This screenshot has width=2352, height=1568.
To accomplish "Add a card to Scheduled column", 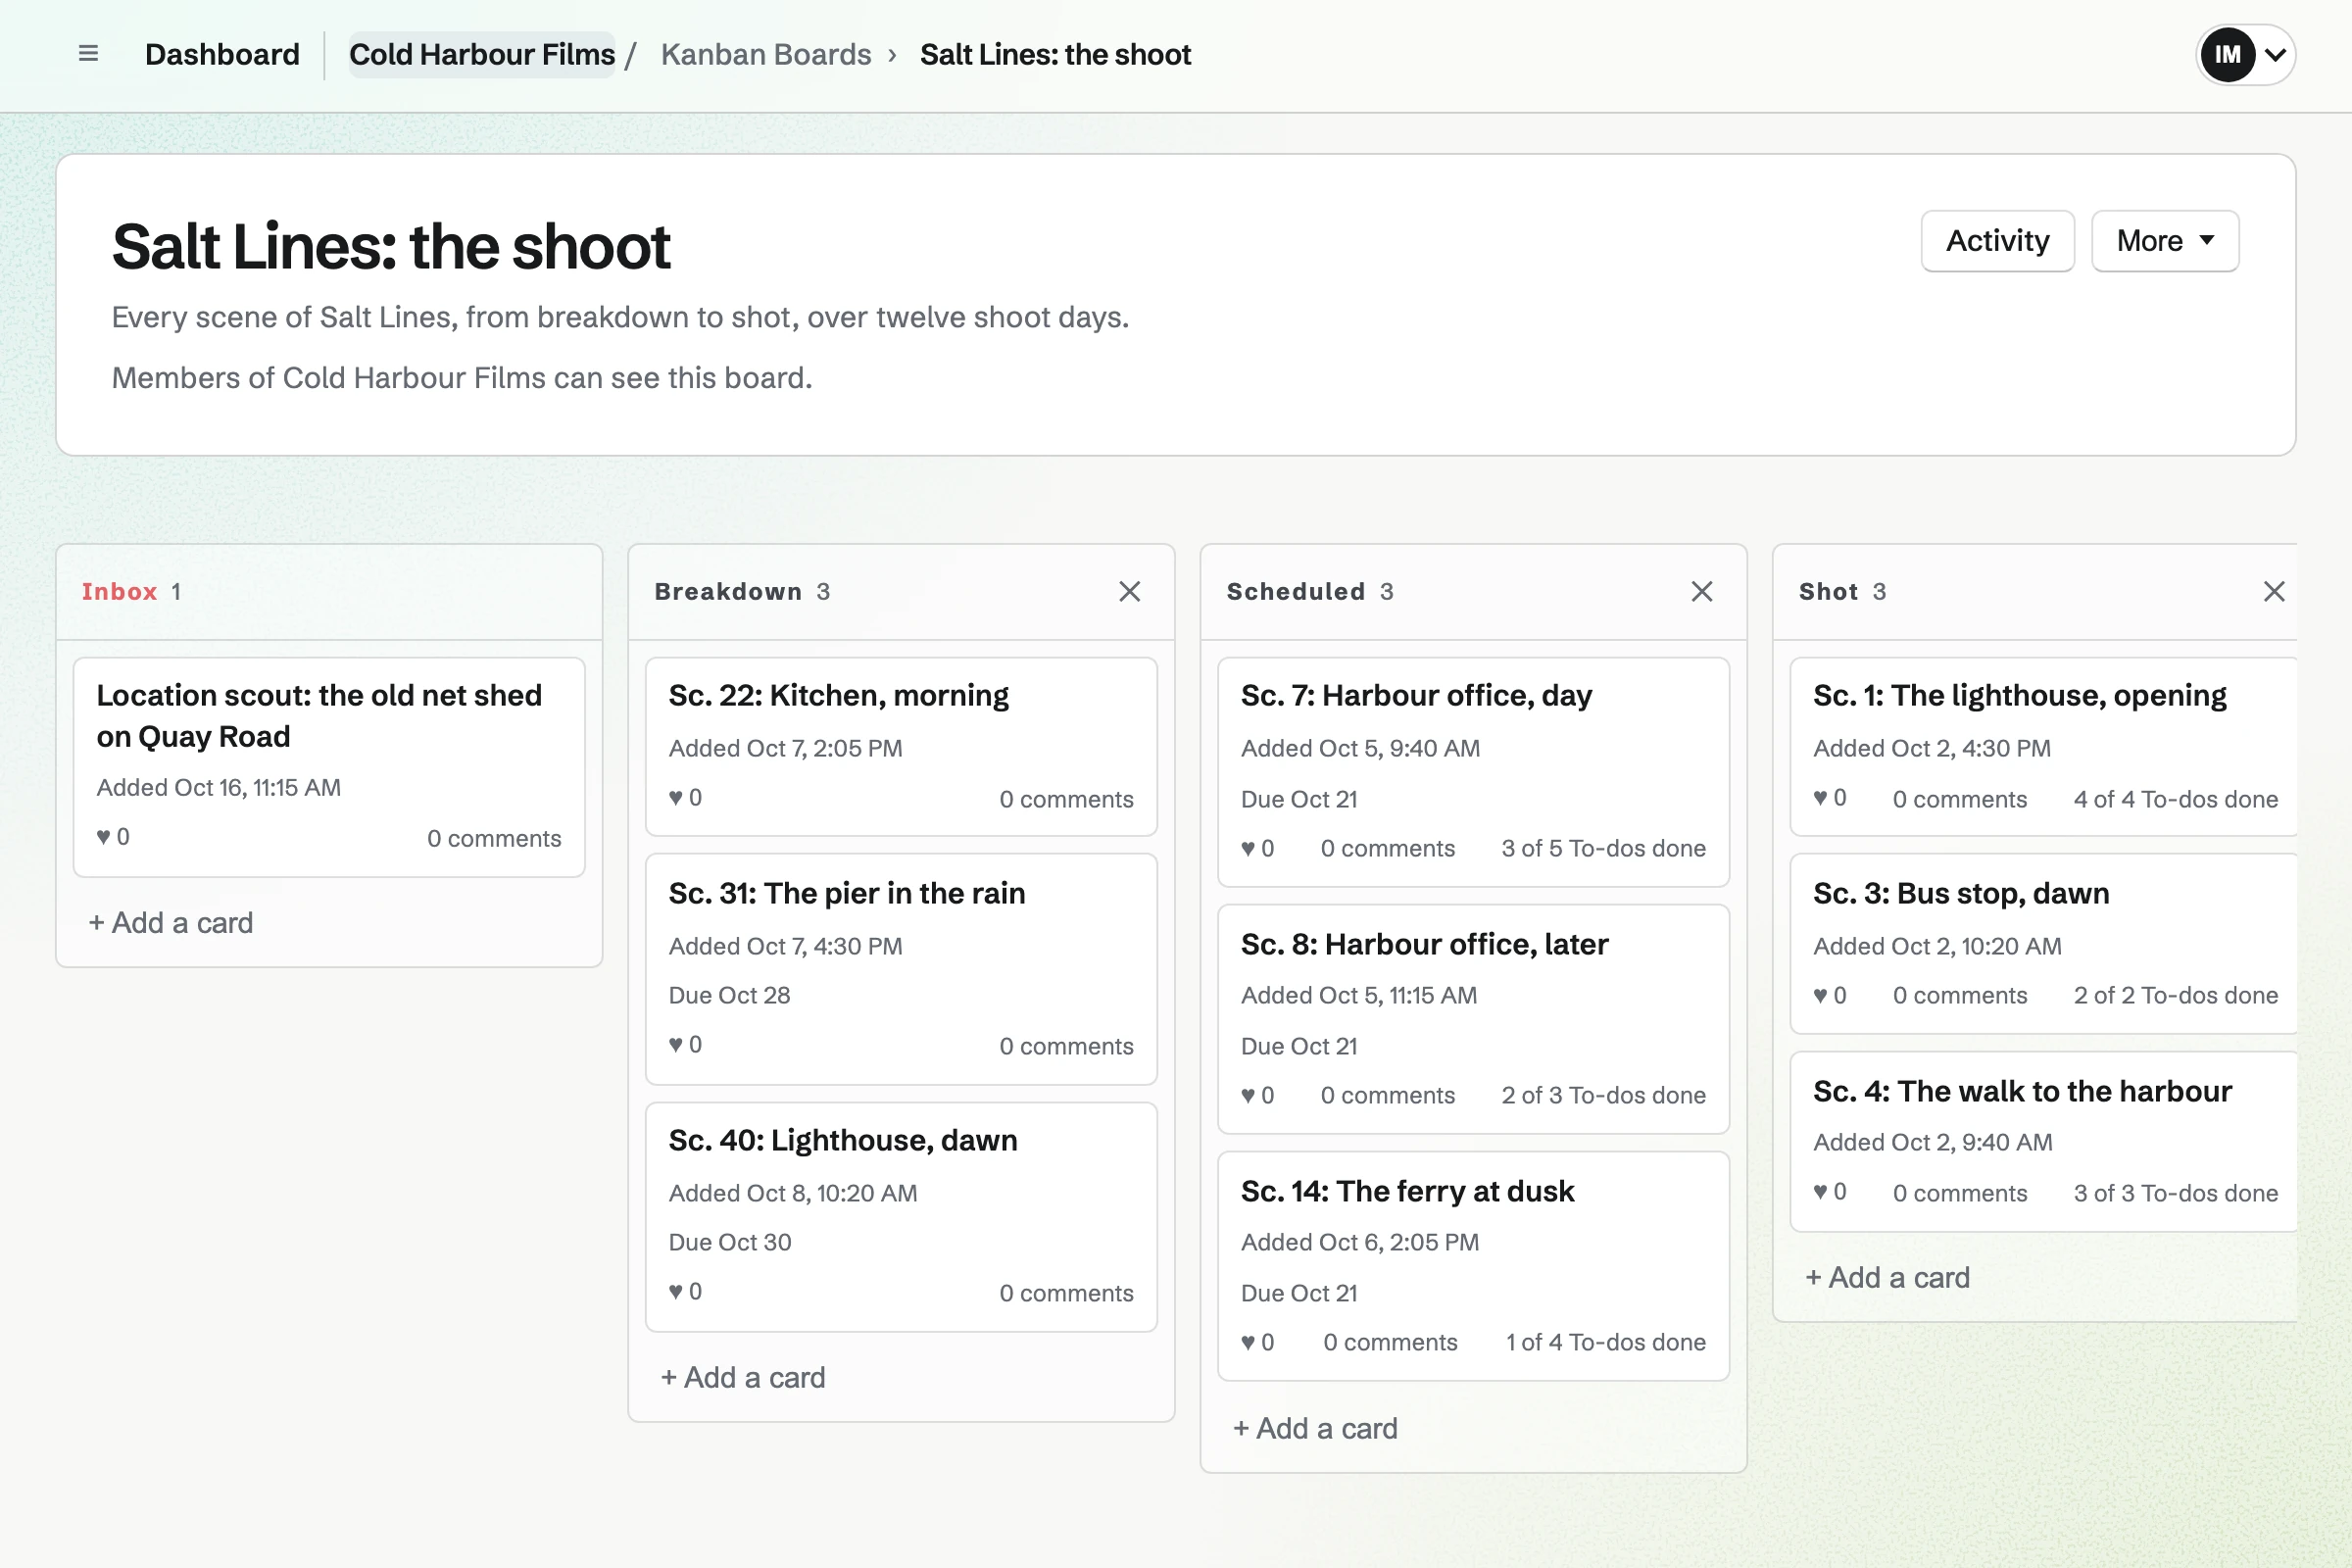I will click(1315, 1428).
